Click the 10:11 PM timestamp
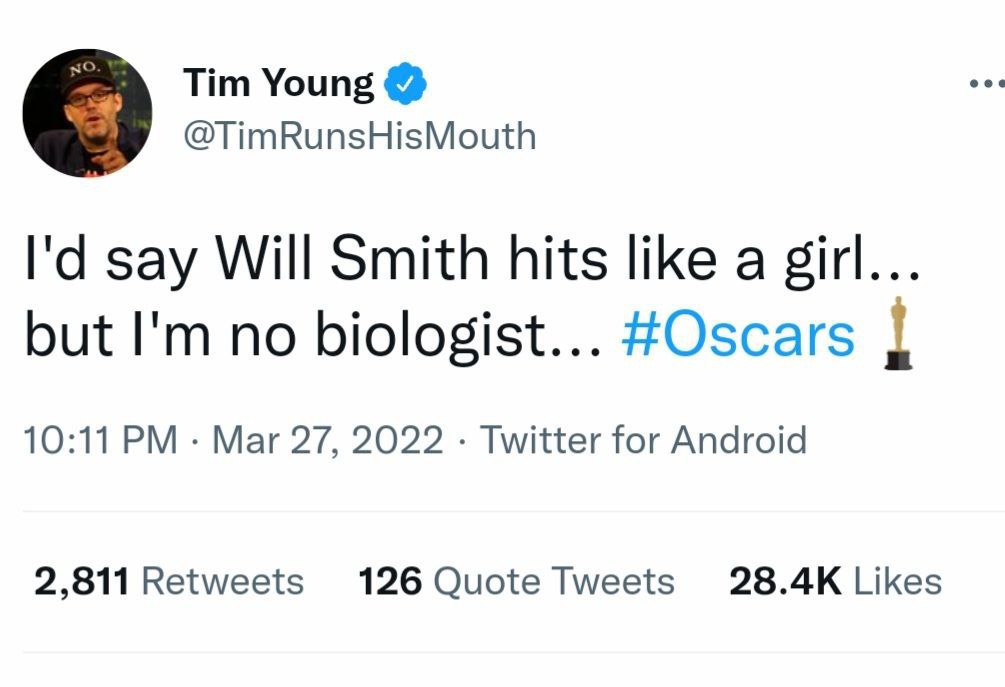The height and width of the screenshot is (687, 1005). 101,440
